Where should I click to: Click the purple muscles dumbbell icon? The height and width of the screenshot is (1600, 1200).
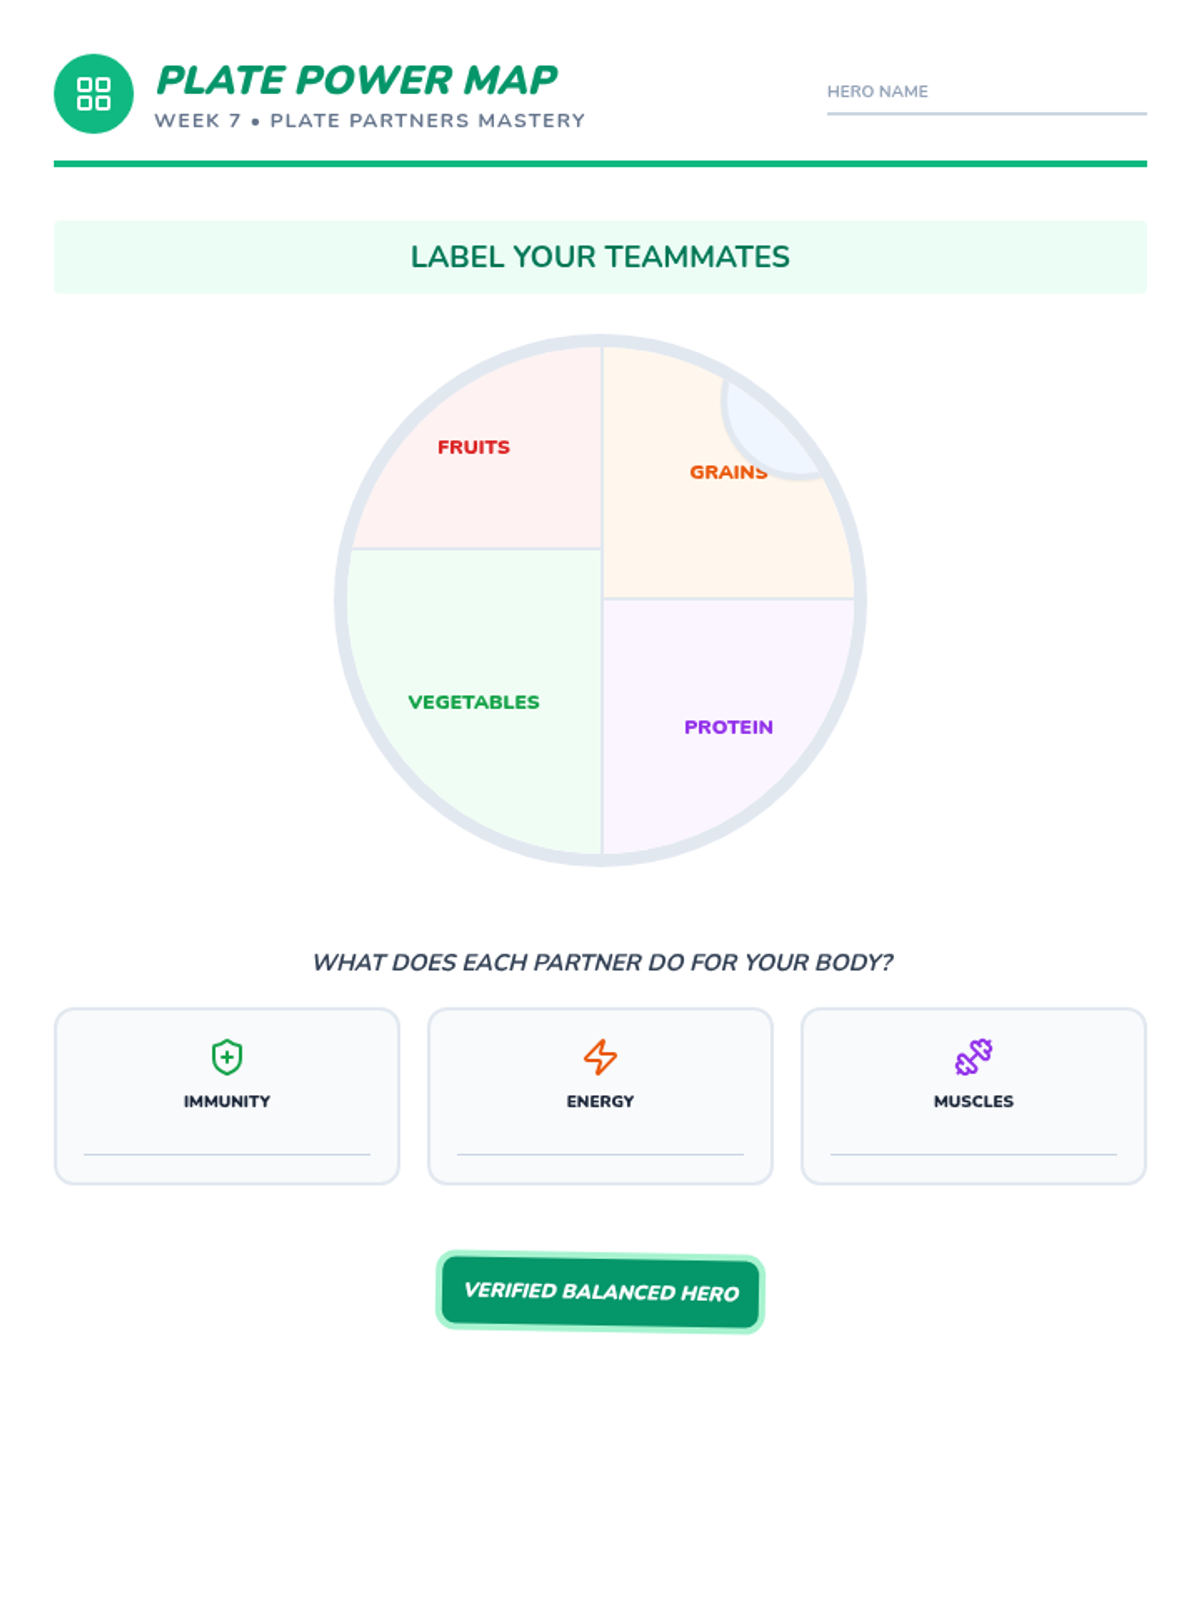point(973,1057)
